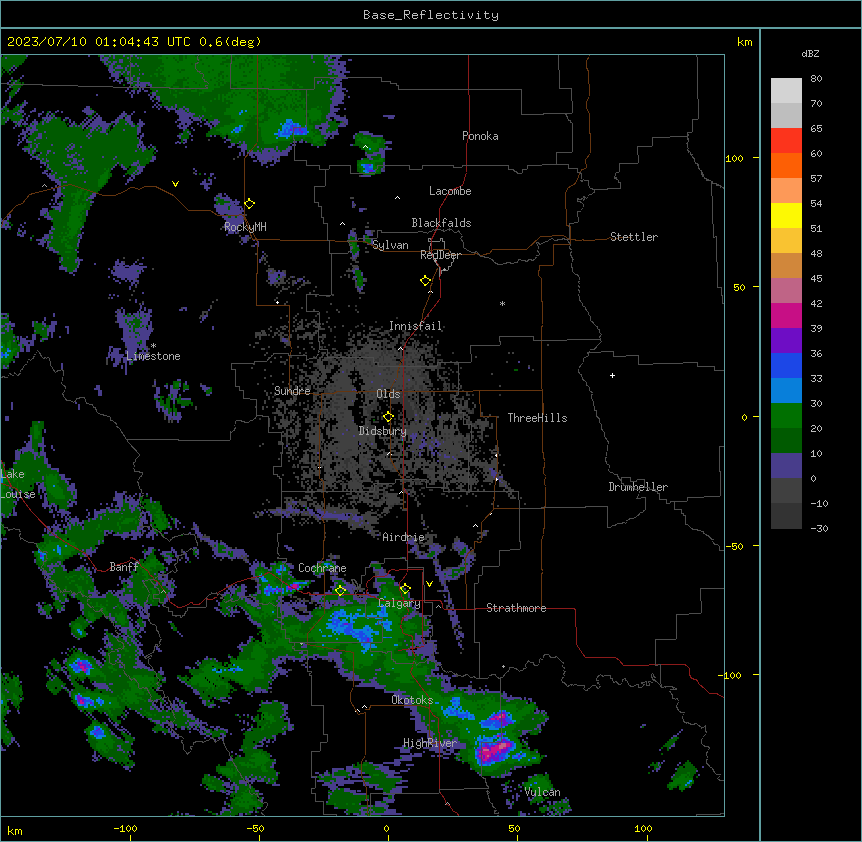Image resolution: width=862 pixels, height=842 pixels.
Task: Click the ThreeHills city label
Action: tap(537, 418)
